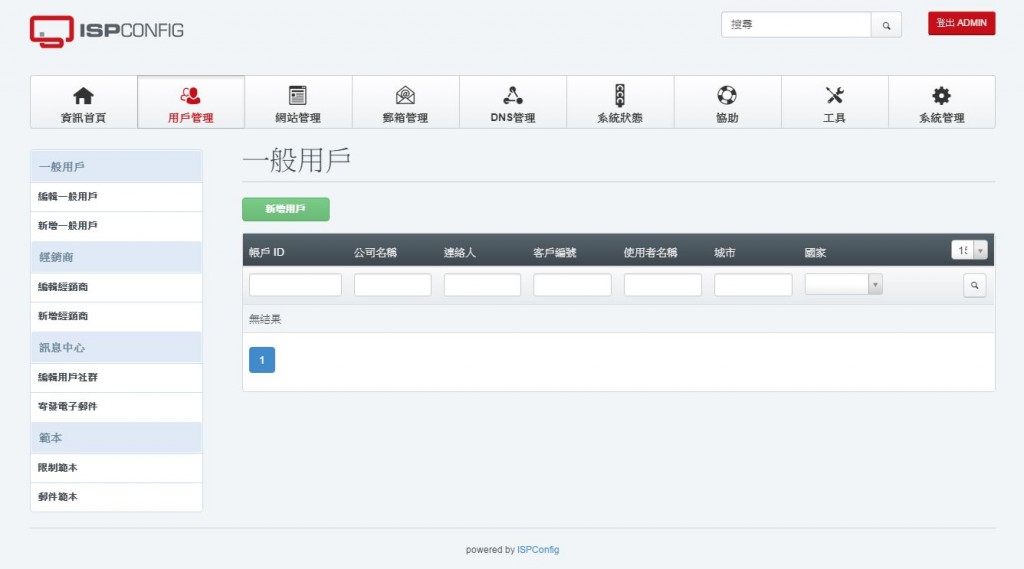Sort by 連絡人 column header

(460, 252)
